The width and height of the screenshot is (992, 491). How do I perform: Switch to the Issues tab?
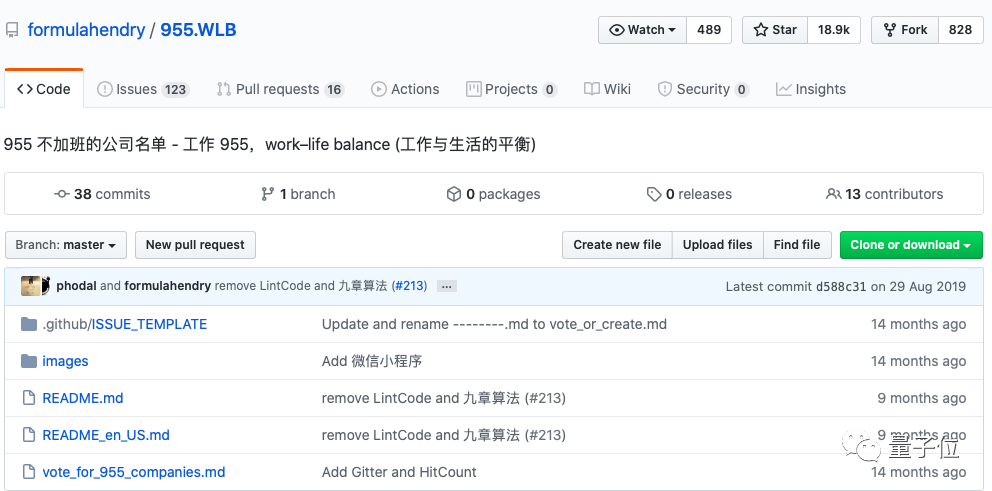(142, 89)
